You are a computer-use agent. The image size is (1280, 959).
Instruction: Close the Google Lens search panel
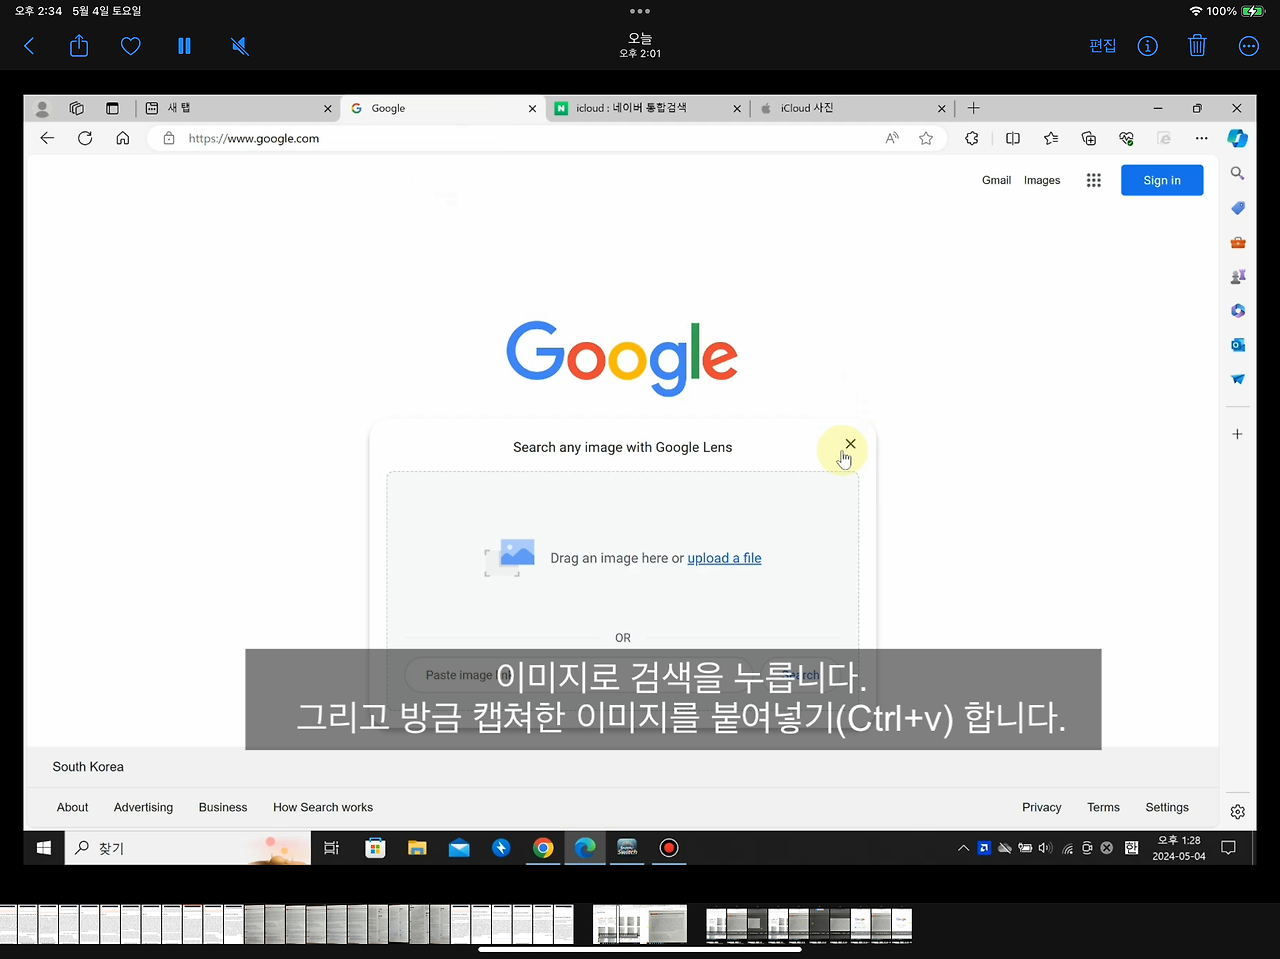click(850, 444)
